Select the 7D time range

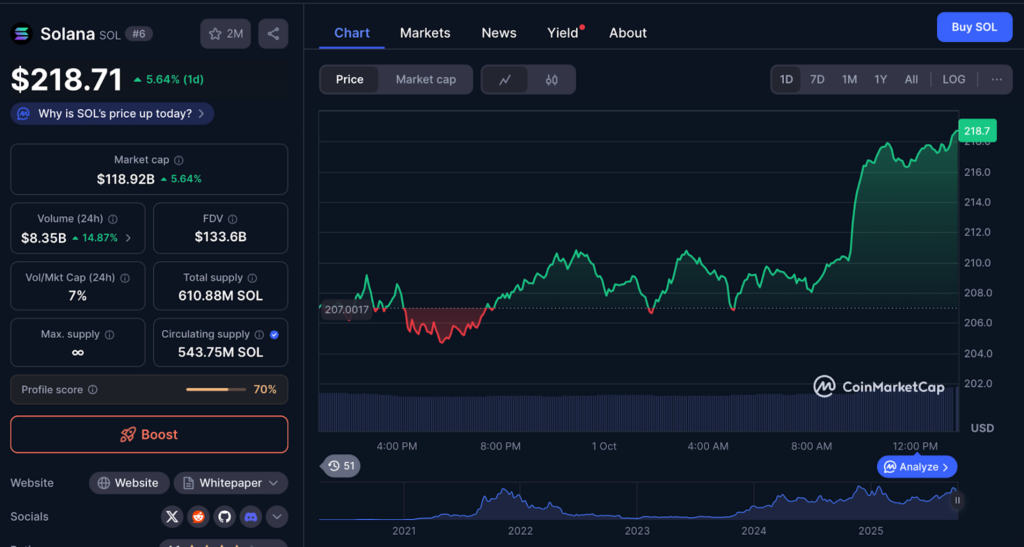pos(817,80)
